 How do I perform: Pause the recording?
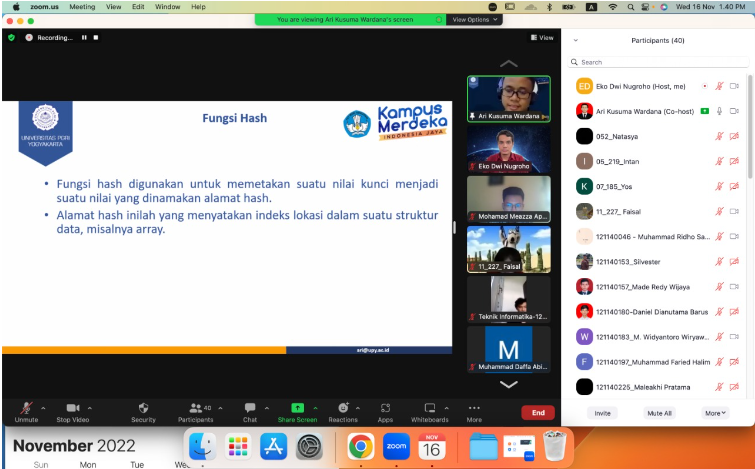click(x=84, y=38)
